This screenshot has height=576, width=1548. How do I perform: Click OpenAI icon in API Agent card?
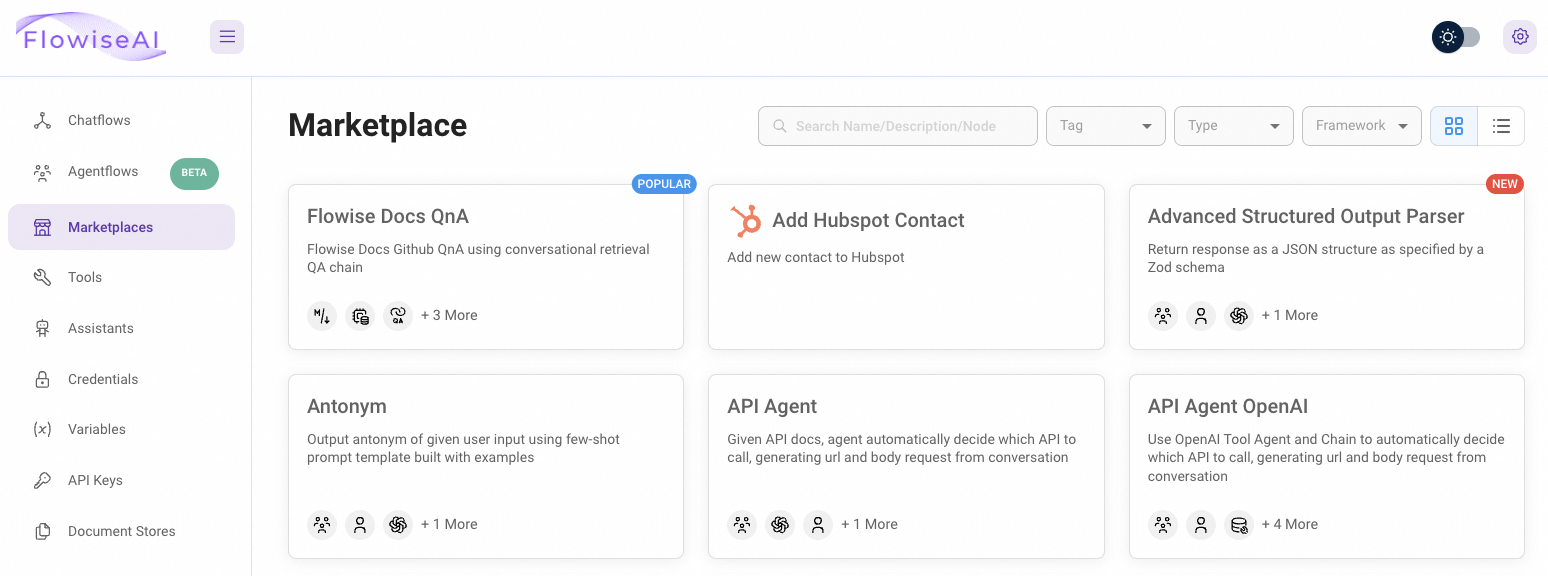pos(780,525)
